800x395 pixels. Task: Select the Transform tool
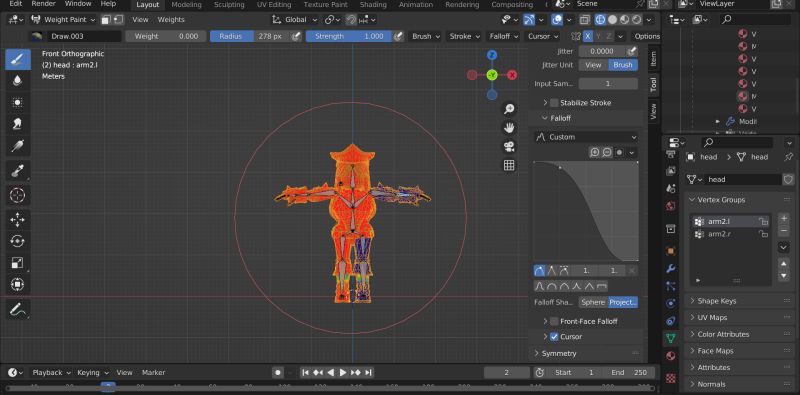point(17,285)
